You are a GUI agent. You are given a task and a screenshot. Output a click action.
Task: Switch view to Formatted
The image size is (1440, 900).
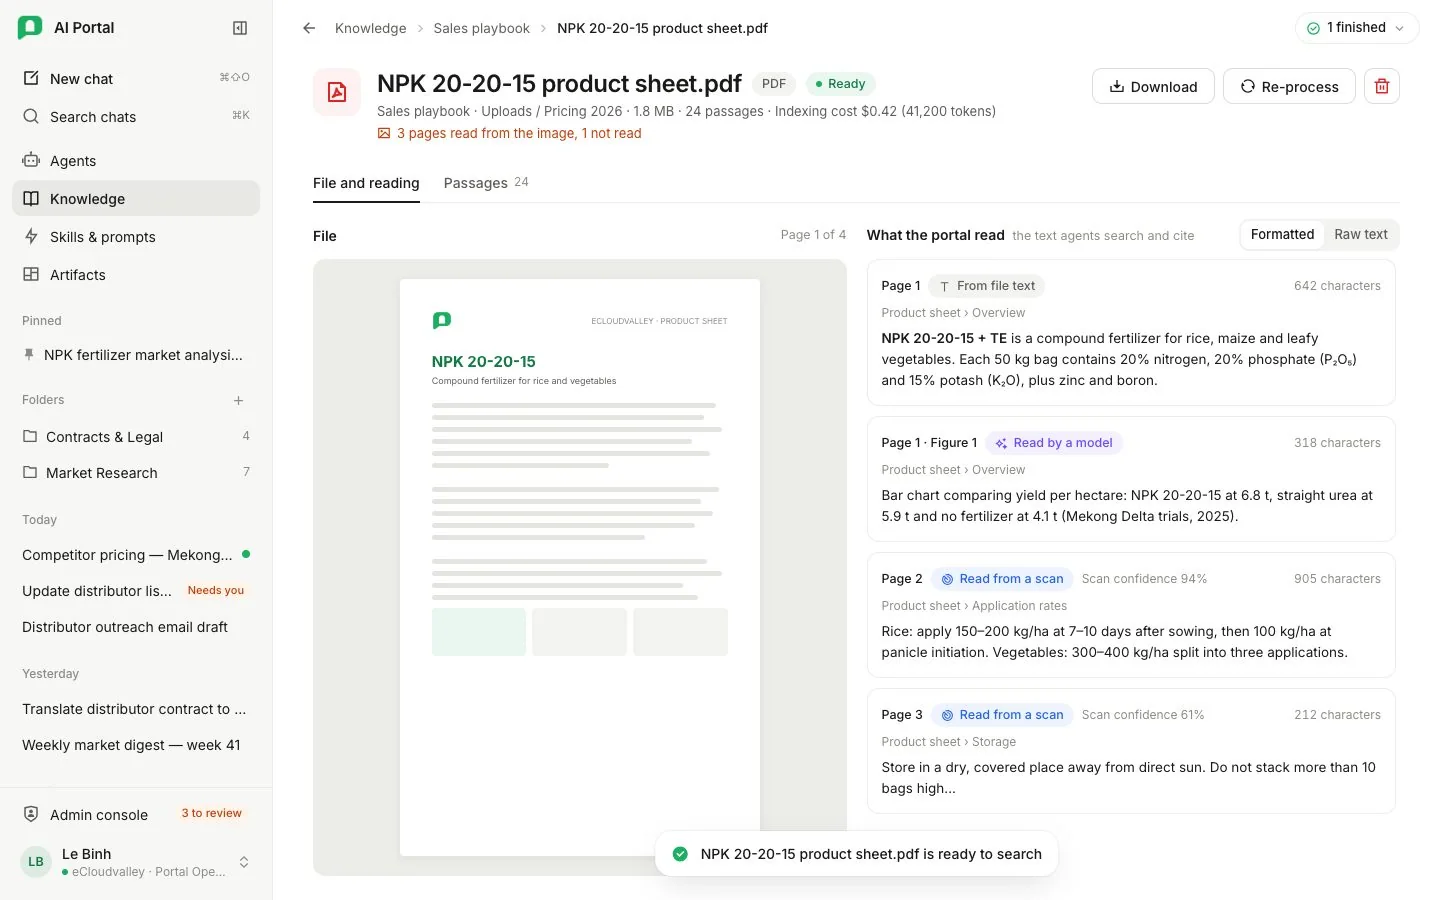pyautogui.click(x=1282, y=234)
